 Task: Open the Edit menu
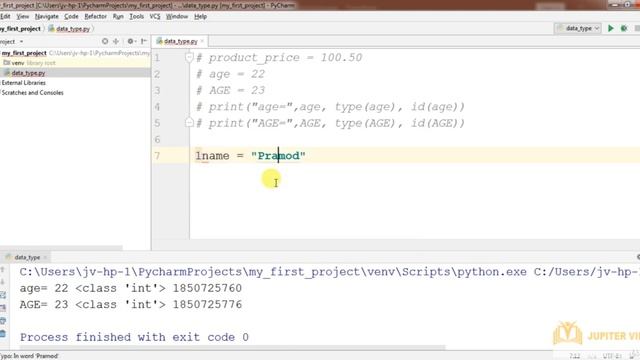(5, 16)
